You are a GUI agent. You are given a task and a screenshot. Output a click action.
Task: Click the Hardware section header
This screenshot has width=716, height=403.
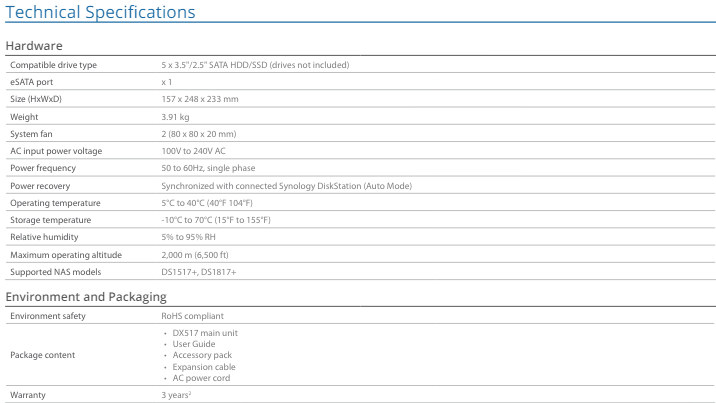coord(34,46)
